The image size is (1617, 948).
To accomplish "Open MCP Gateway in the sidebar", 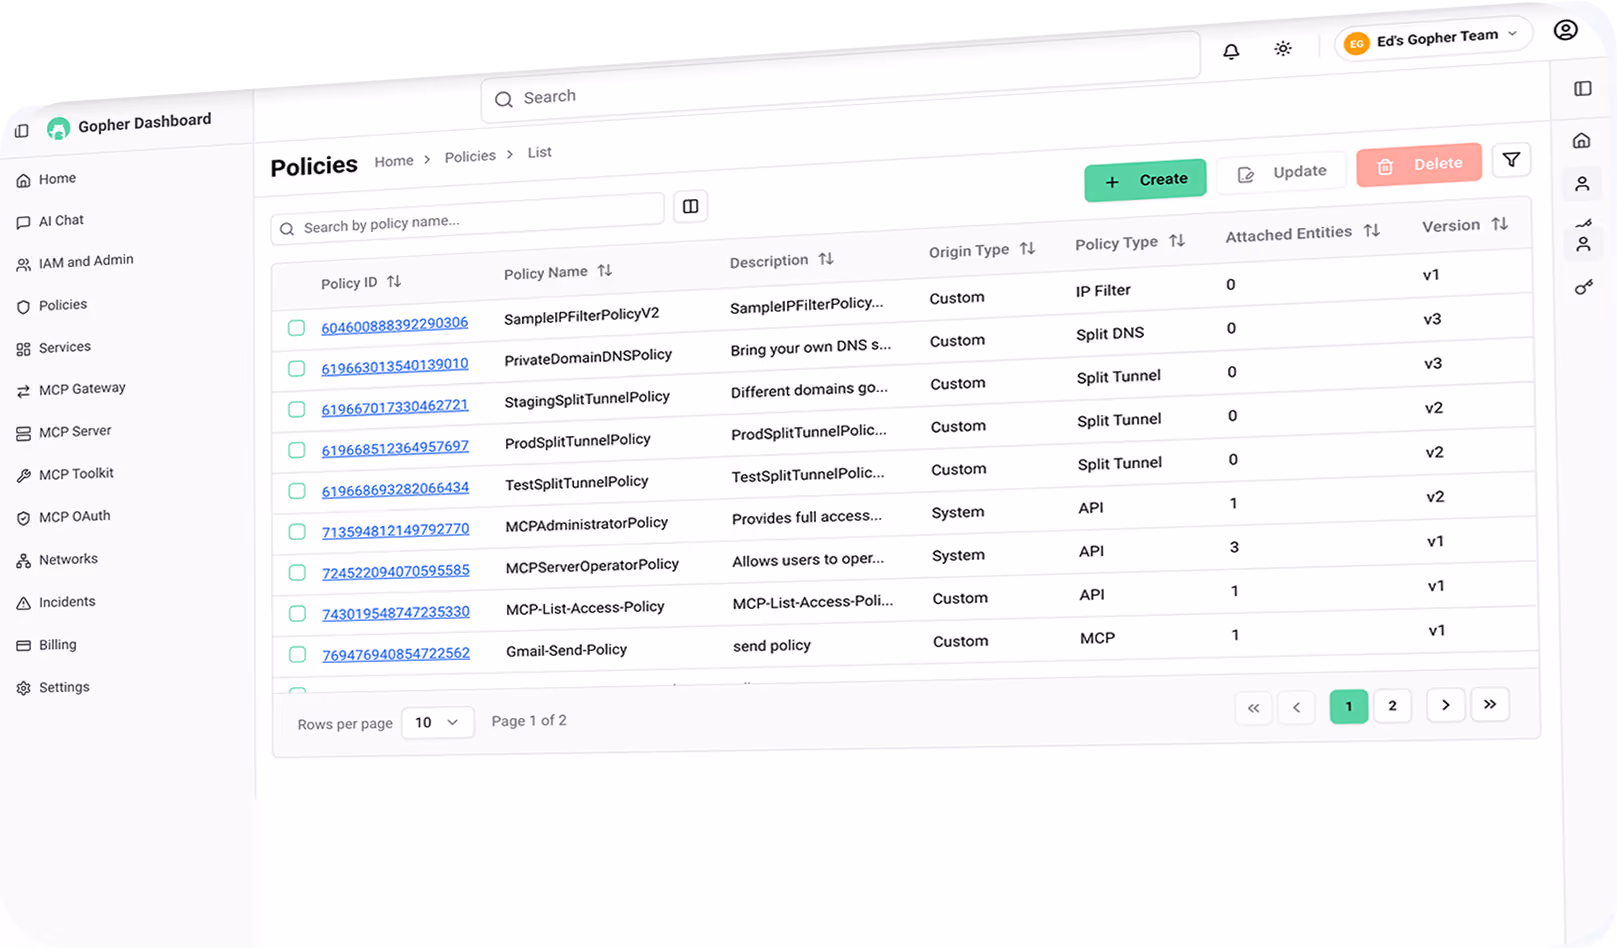I will tap(71, 389).
